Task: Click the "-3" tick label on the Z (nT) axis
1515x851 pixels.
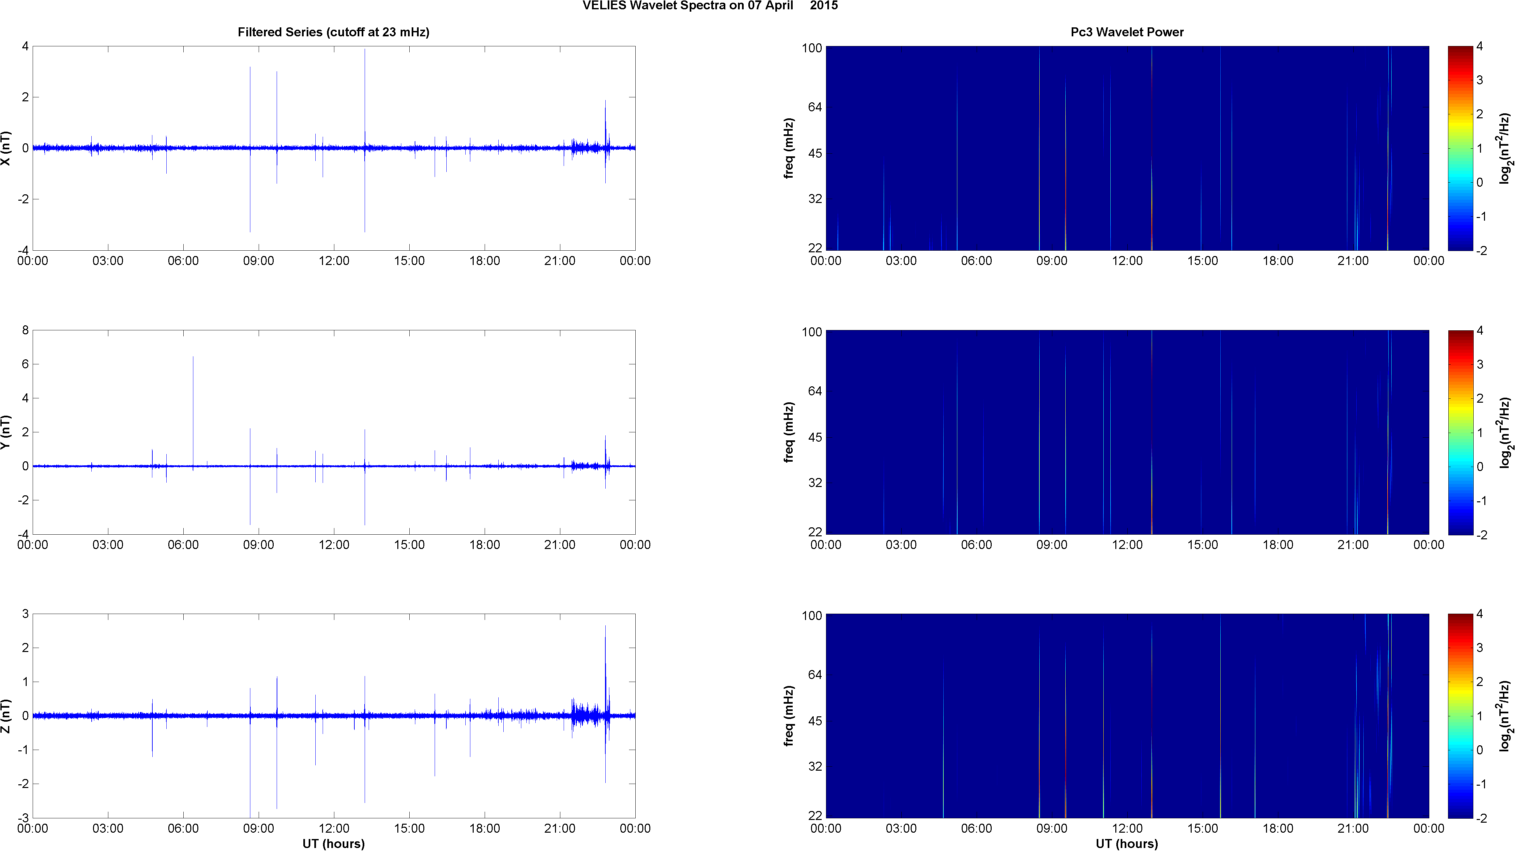Action: click(x=22, y=818)
